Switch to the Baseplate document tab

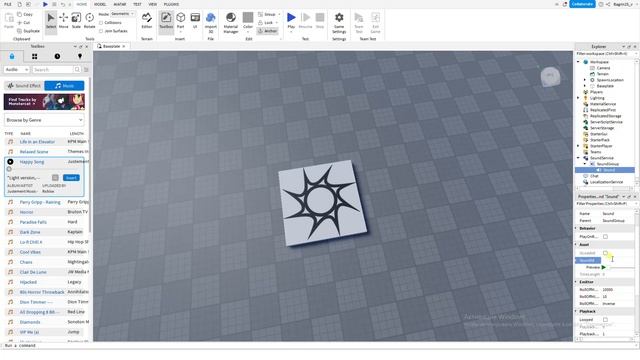[111, 46]
